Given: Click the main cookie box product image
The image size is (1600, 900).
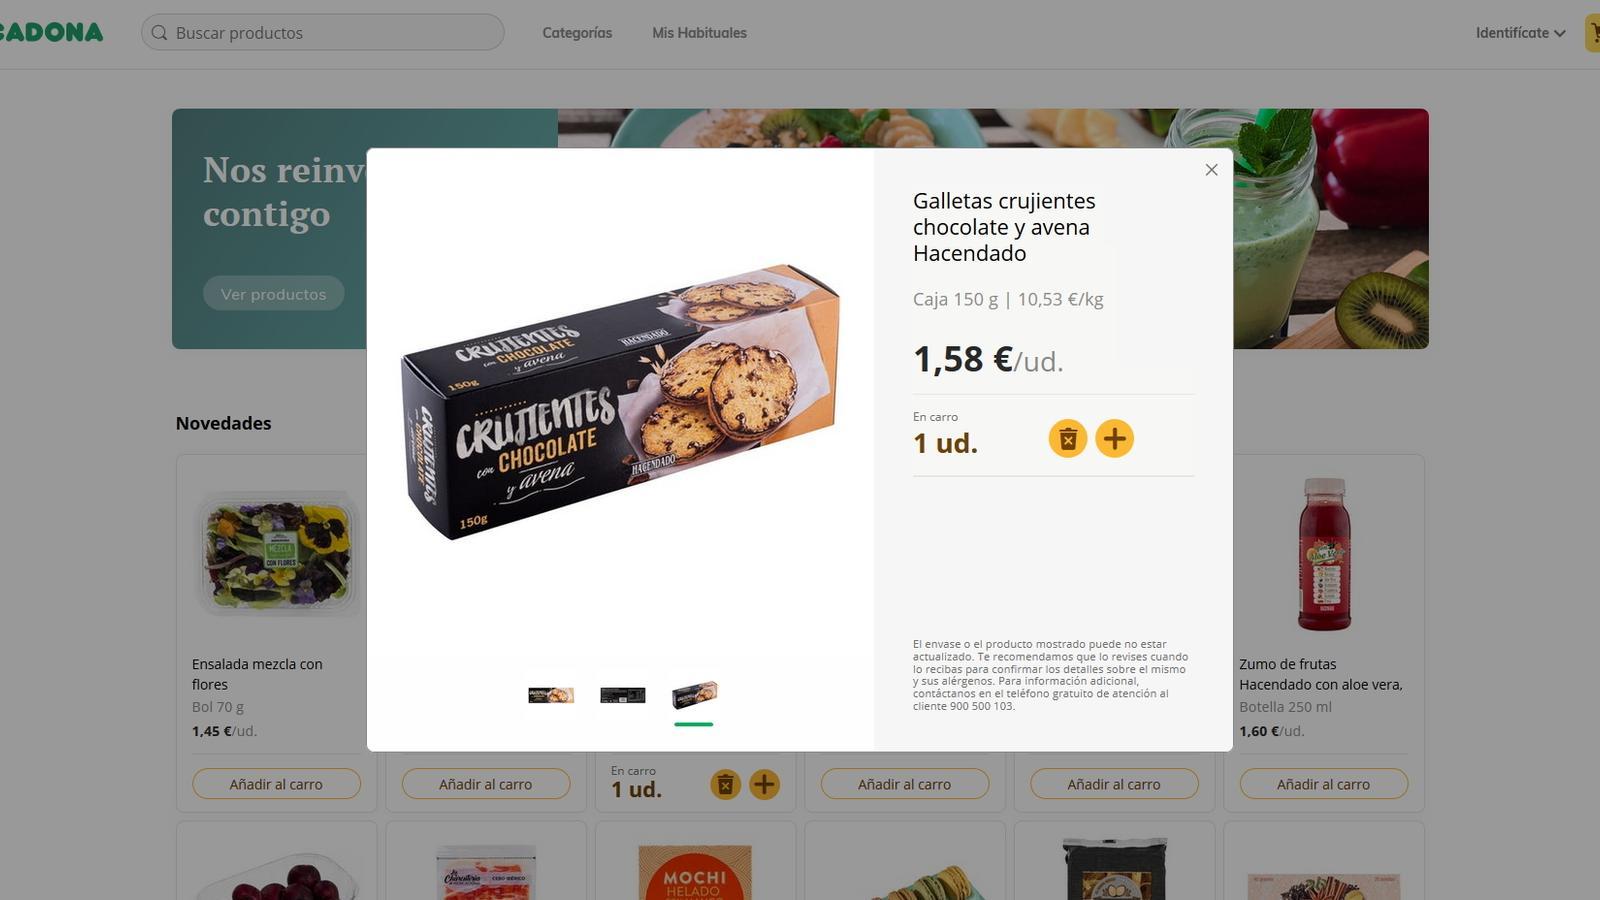Looking at the screenshot, I should pyautogui.click(x=620, y=402).
